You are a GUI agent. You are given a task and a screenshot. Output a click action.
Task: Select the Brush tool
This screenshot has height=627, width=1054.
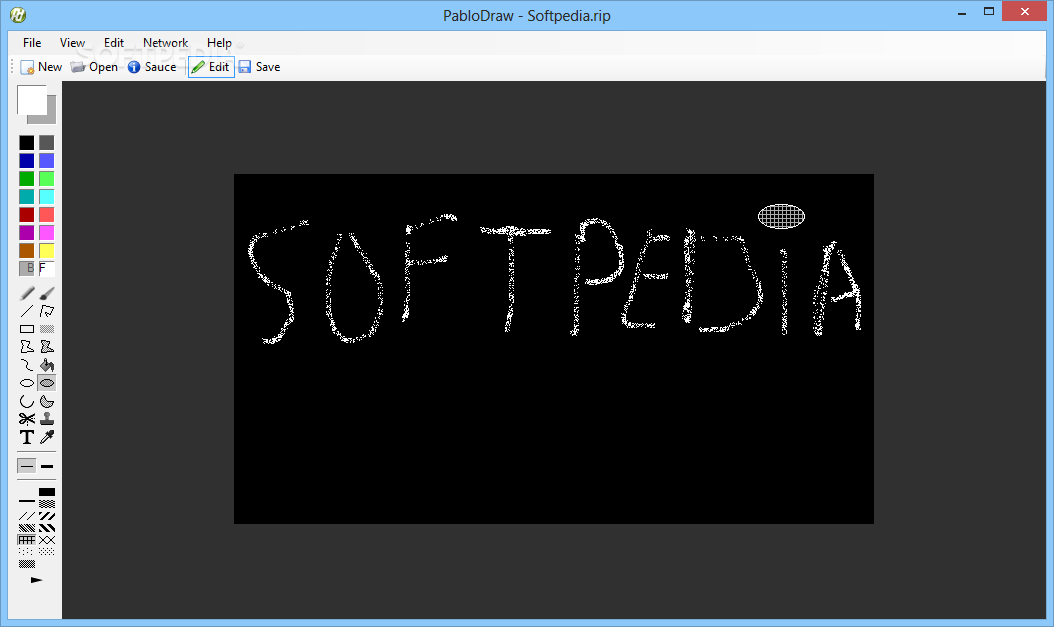tap(47, 293)
